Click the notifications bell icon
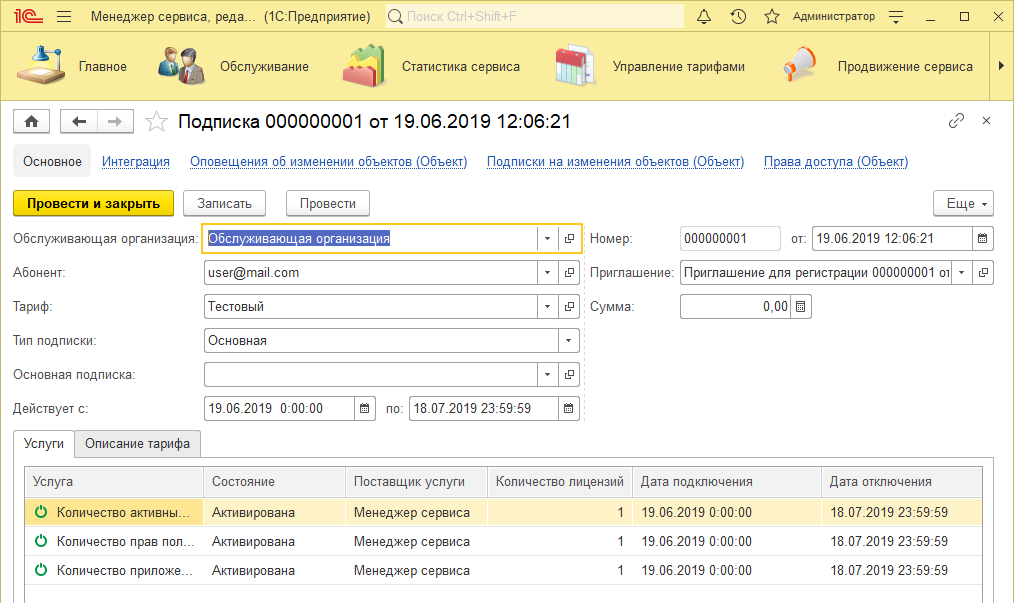Viewport: 1014px width, 603px height. [704, 17]
